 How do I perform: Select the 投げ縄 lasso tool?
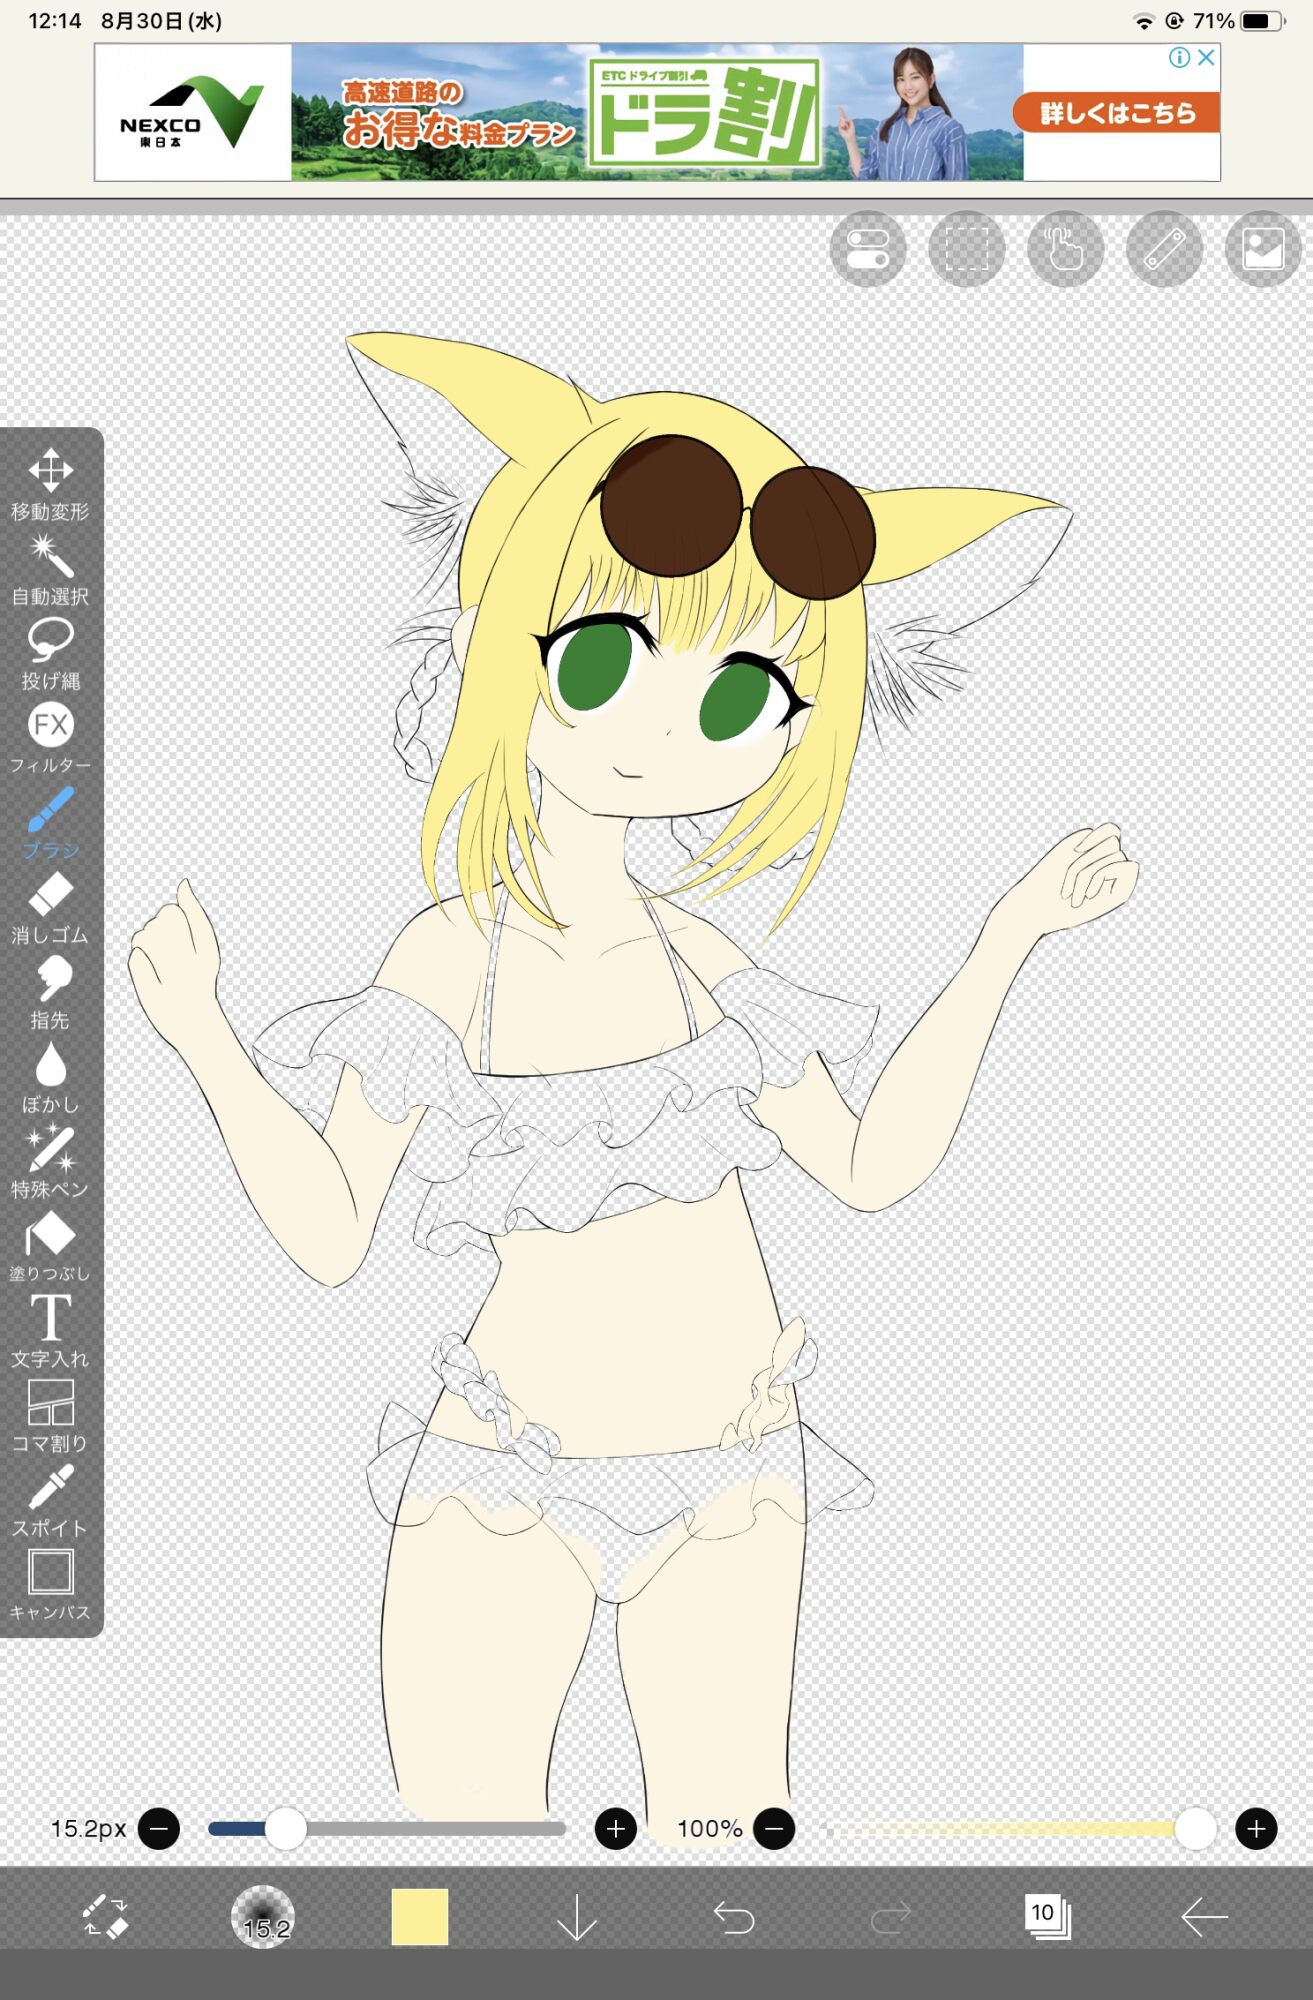[x=50, y=654]
